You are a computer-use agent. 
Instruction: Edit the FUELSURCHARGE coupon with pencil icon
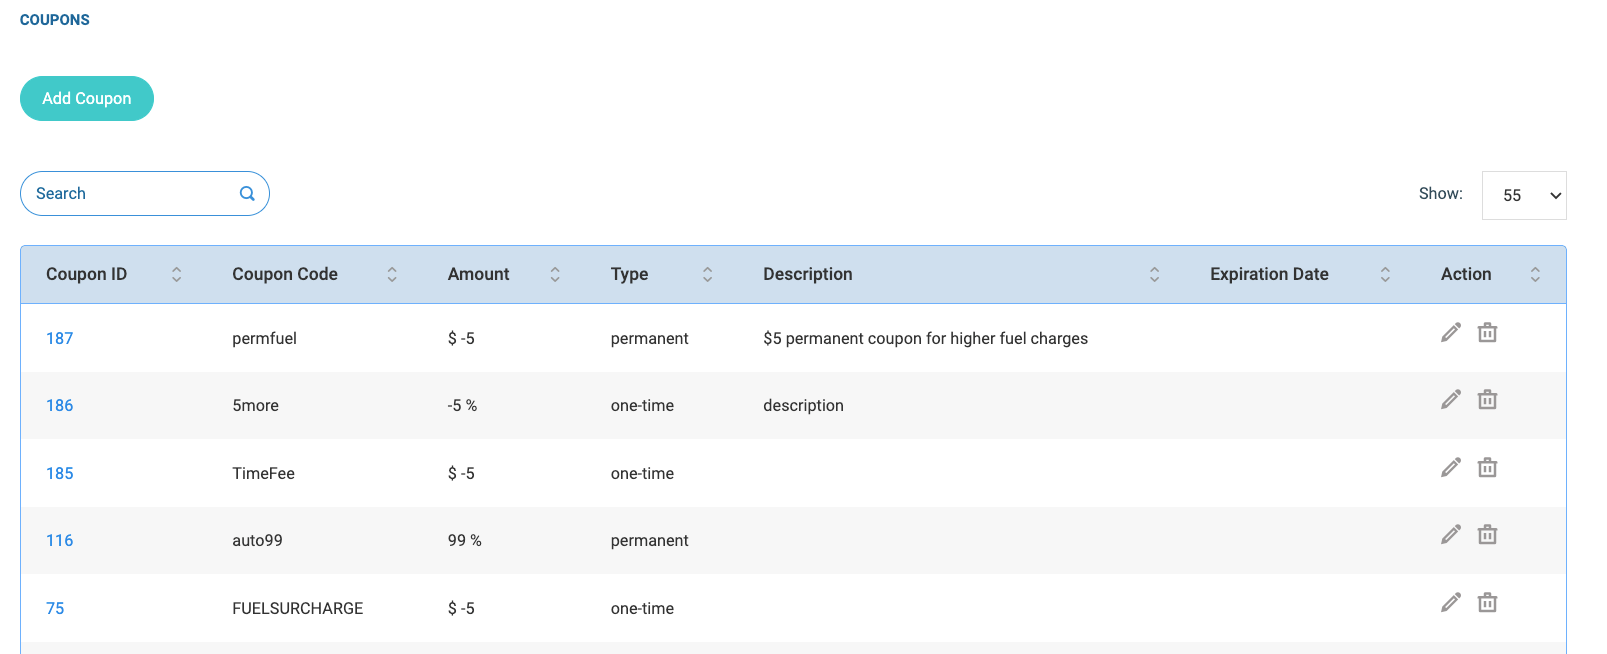point(1451,602)
